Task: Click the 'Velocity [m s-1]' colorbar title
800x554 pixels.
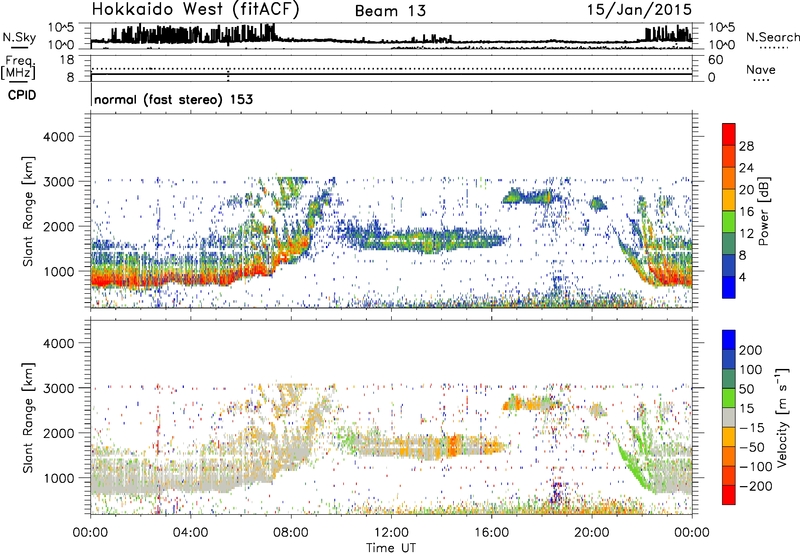Action: 782,417
